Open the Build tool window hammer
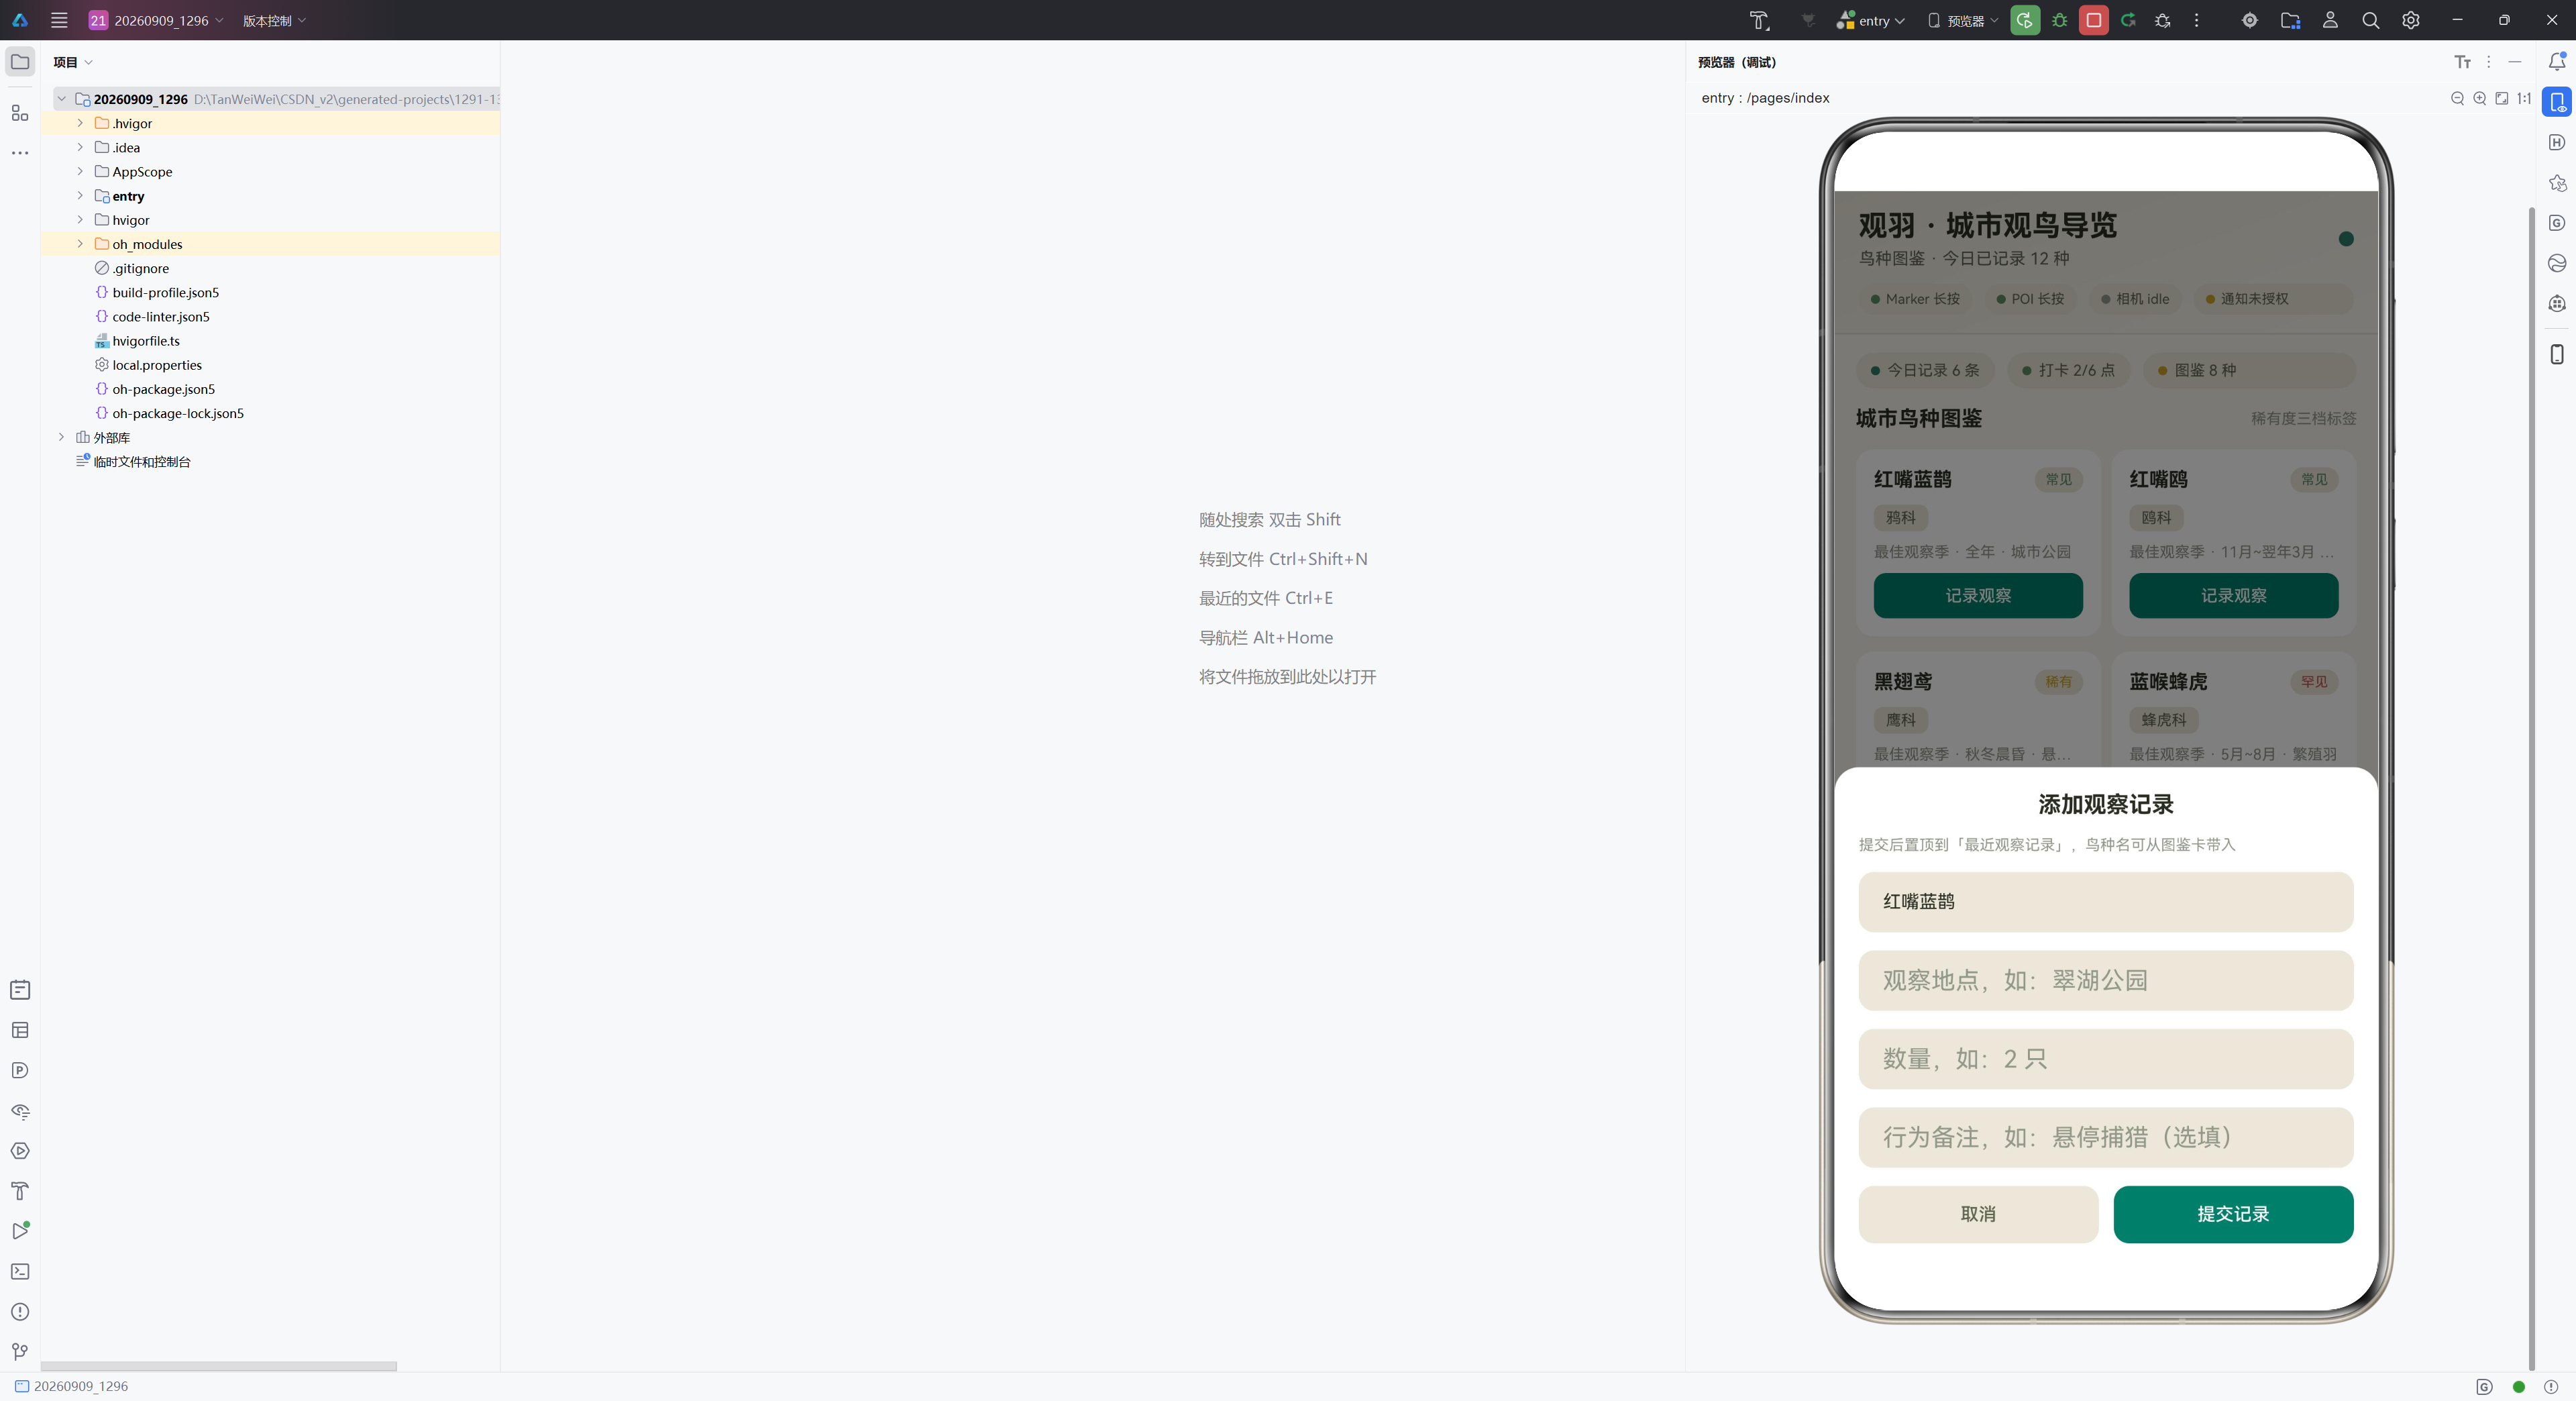 tap(20, 1190)
